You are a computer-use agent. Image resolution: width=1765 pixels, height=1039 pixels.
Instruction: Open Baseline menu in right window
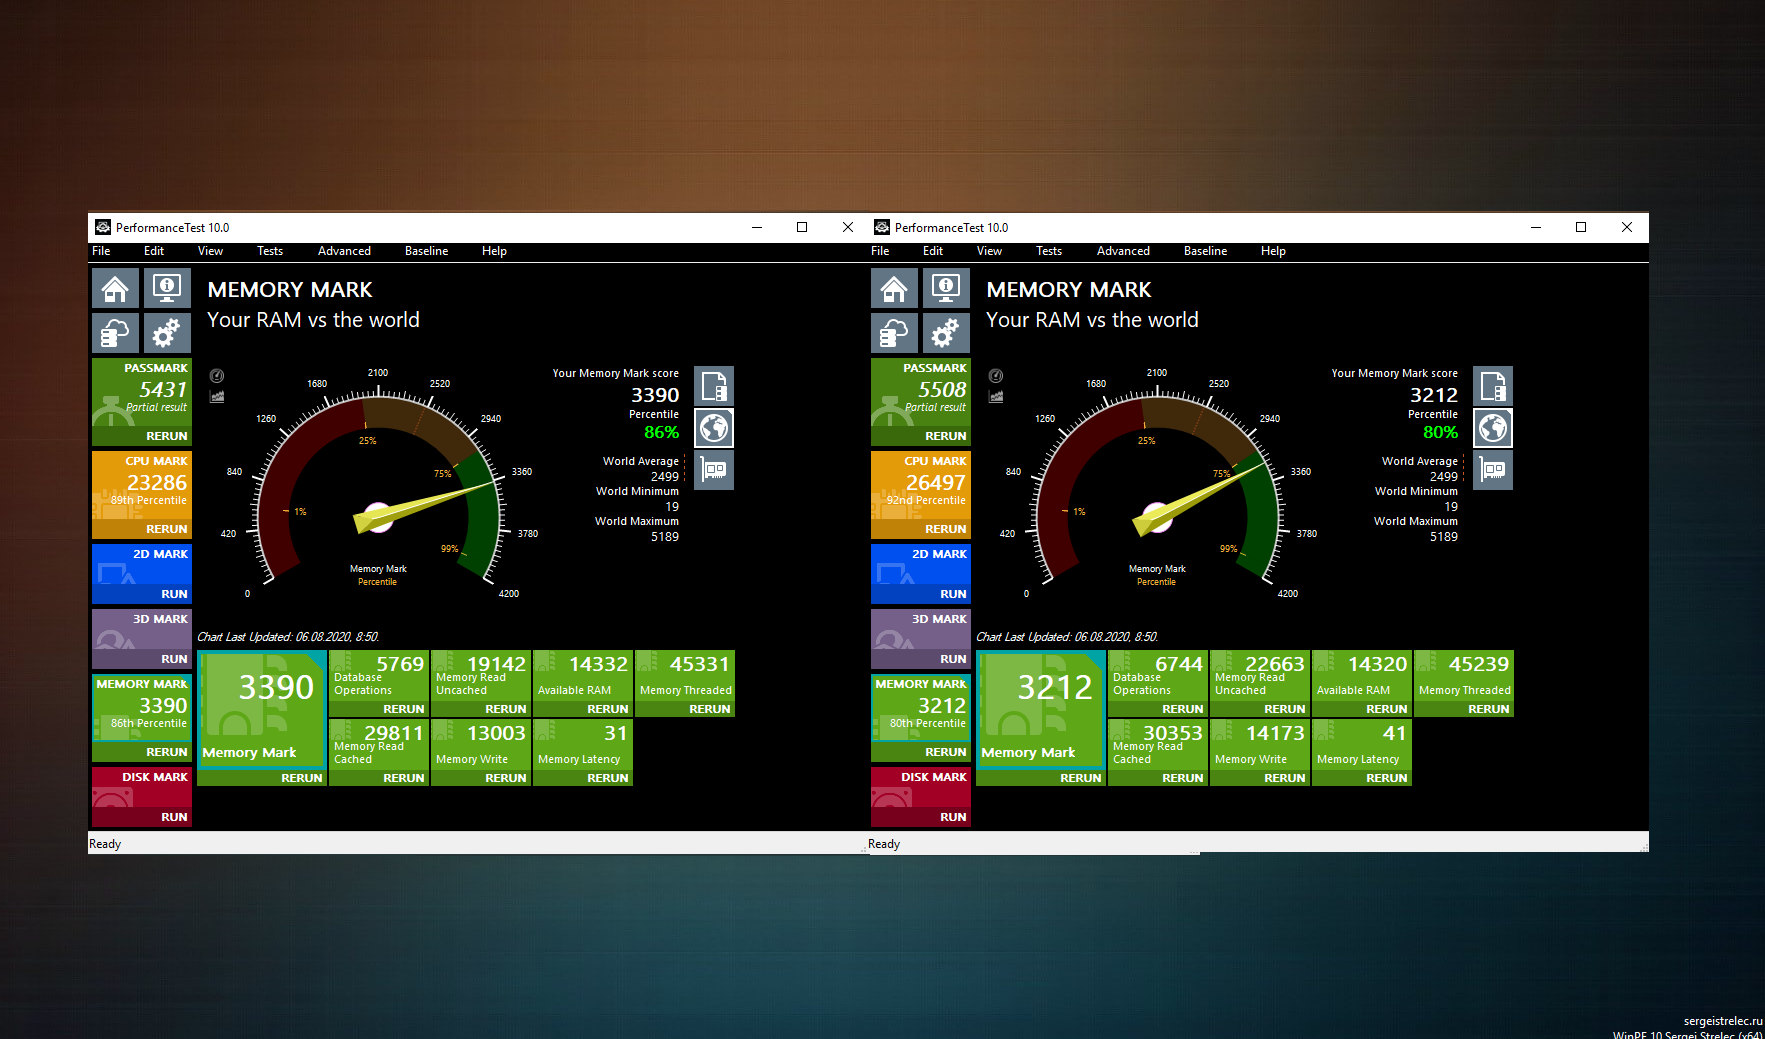click(1205, 251)
